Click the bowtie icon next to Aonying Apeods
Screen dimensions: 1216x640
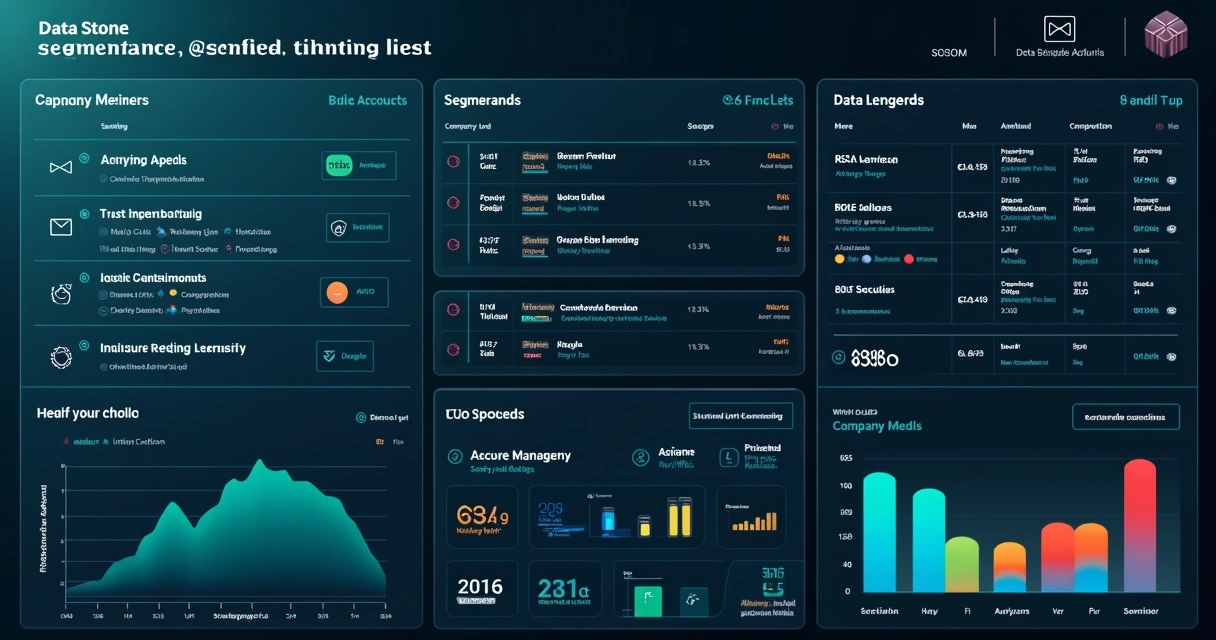click(x=61, y=167)
